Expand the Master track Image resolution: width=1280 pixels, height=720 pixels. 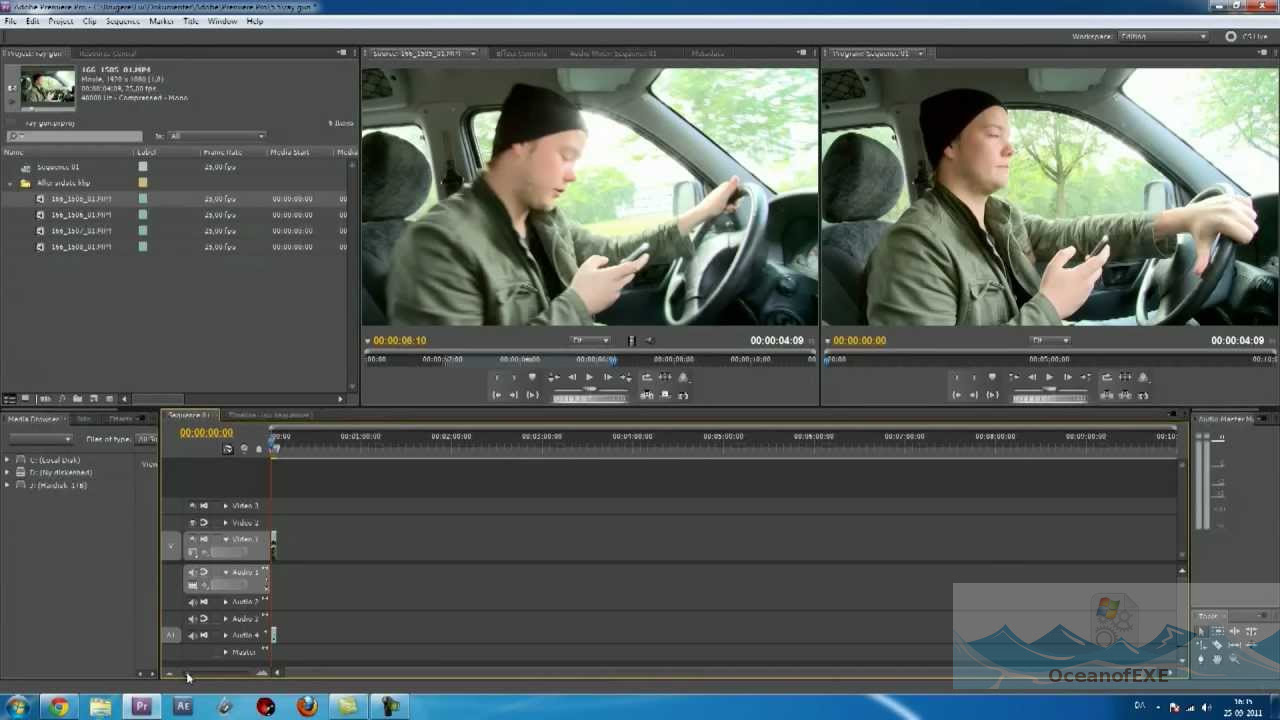click(225, 652)
